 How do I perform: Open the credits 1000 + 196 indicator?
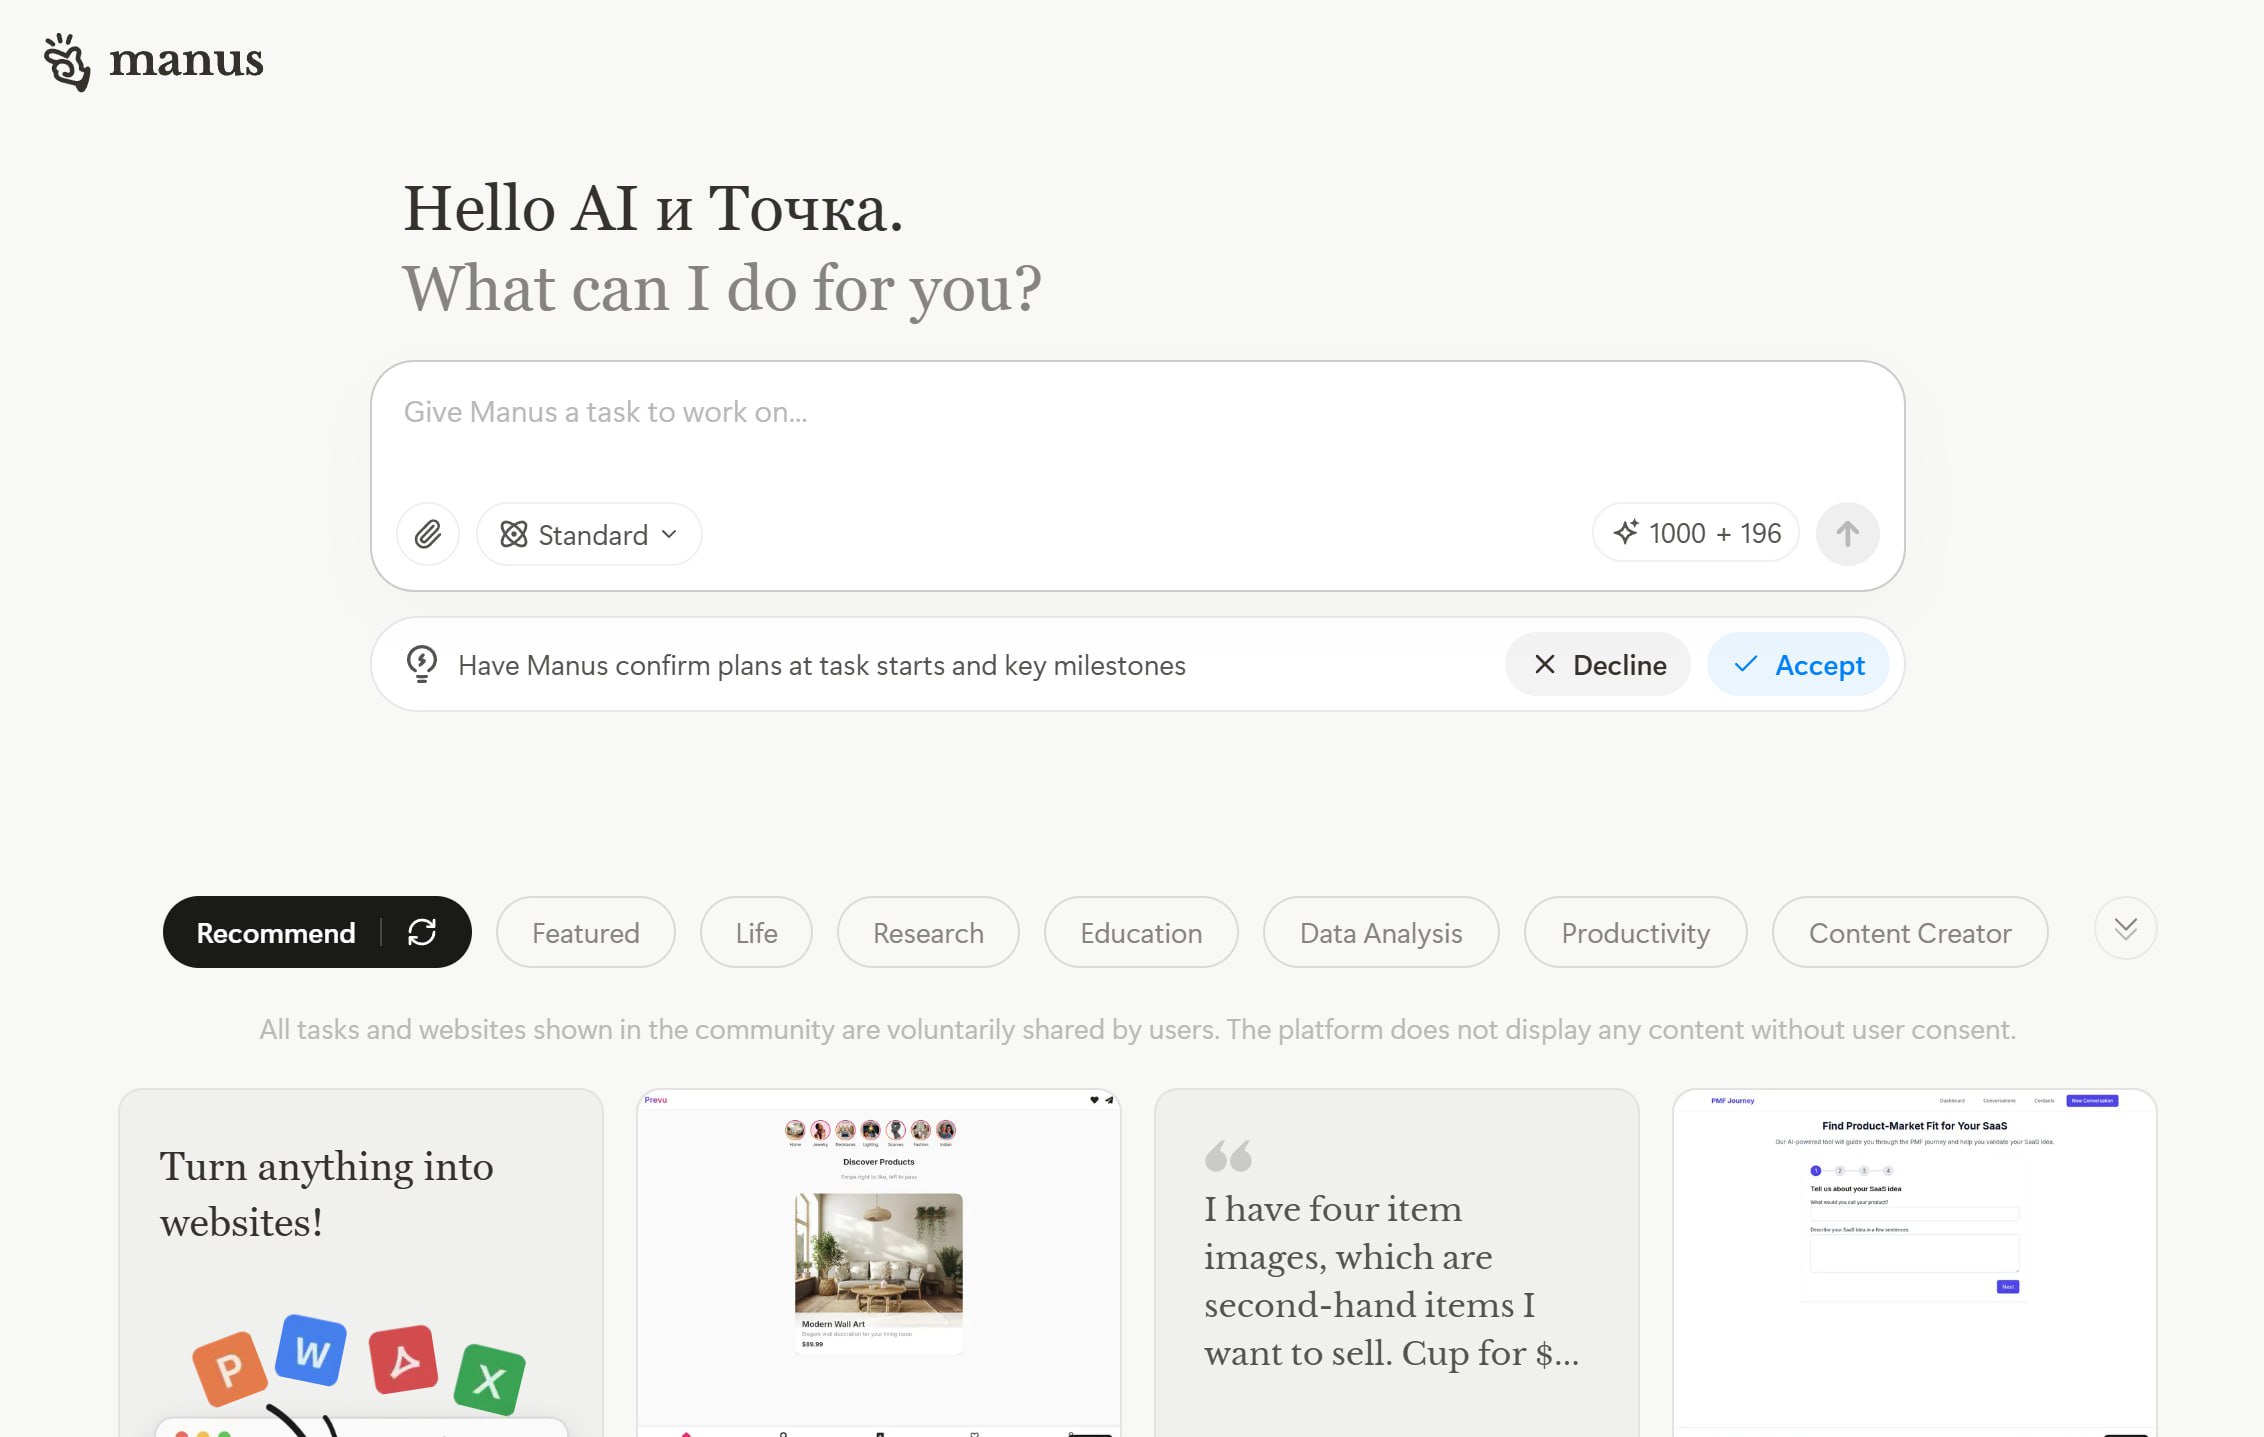pyautogui.click(x=1696, y=533)
